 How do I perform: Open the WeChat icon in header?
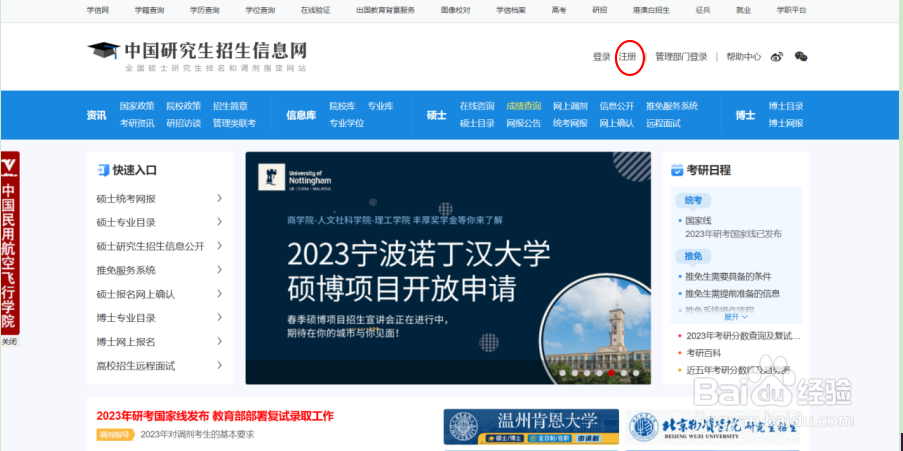(800, 56)
